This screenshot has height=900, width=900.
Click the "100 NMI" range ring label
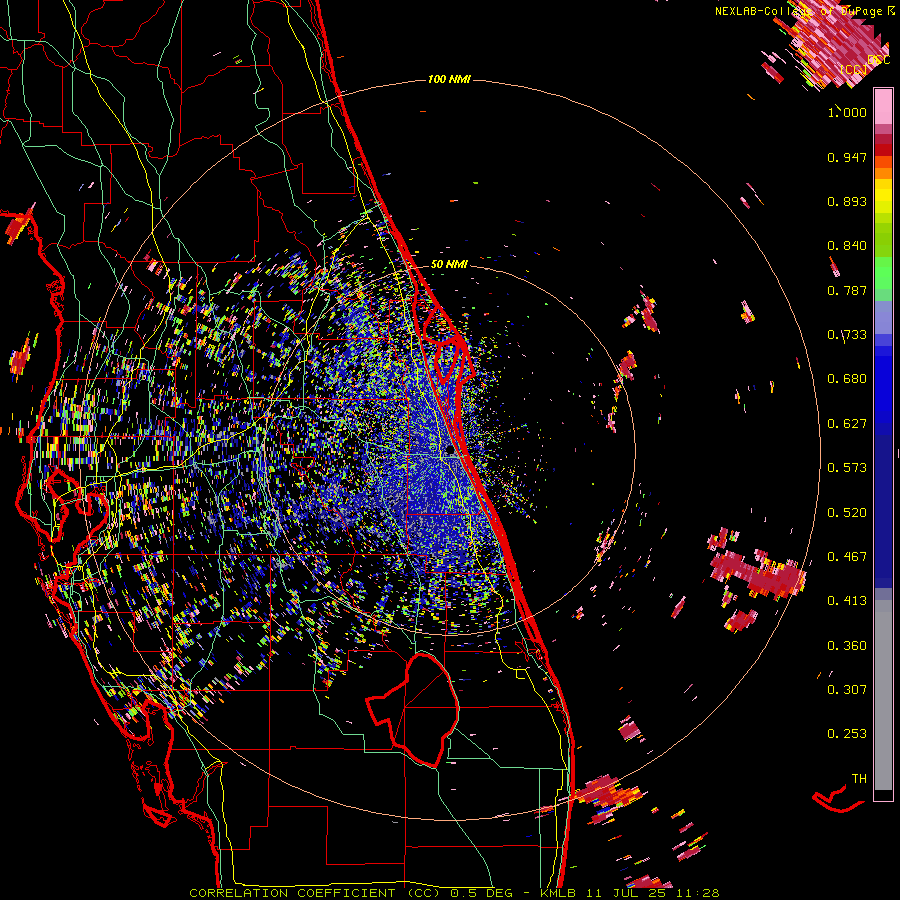coord(449,79)
